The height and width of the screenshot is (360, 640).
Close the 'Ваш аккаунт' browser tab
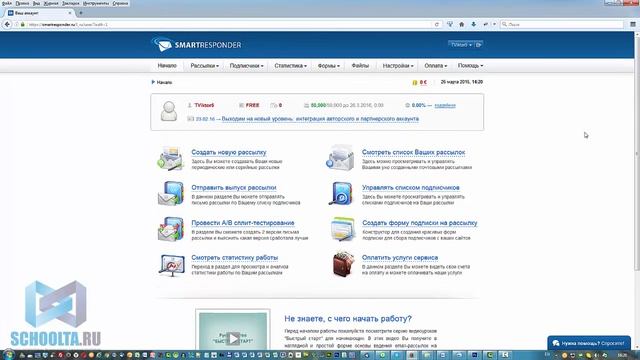point(69,13)
